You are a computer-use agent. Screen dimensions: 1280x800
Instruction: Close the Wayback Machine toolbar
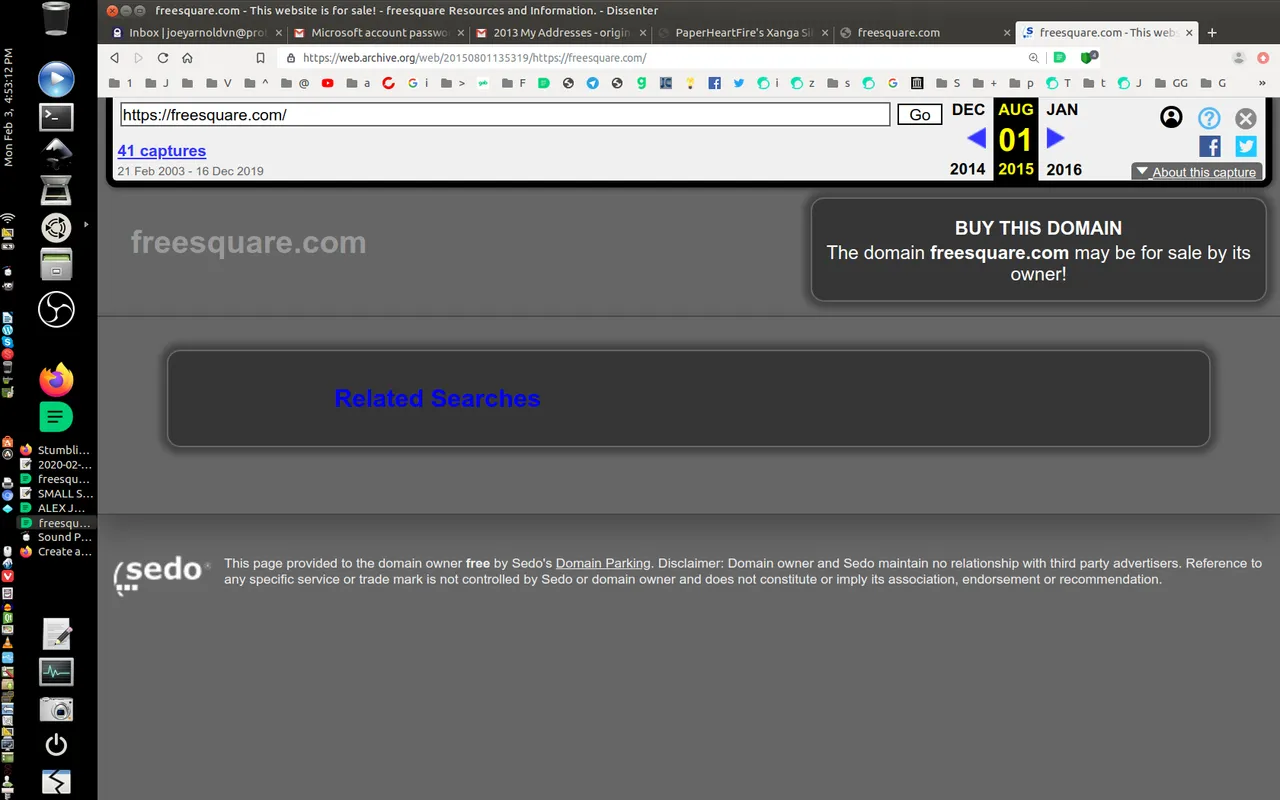point(1245,118)
